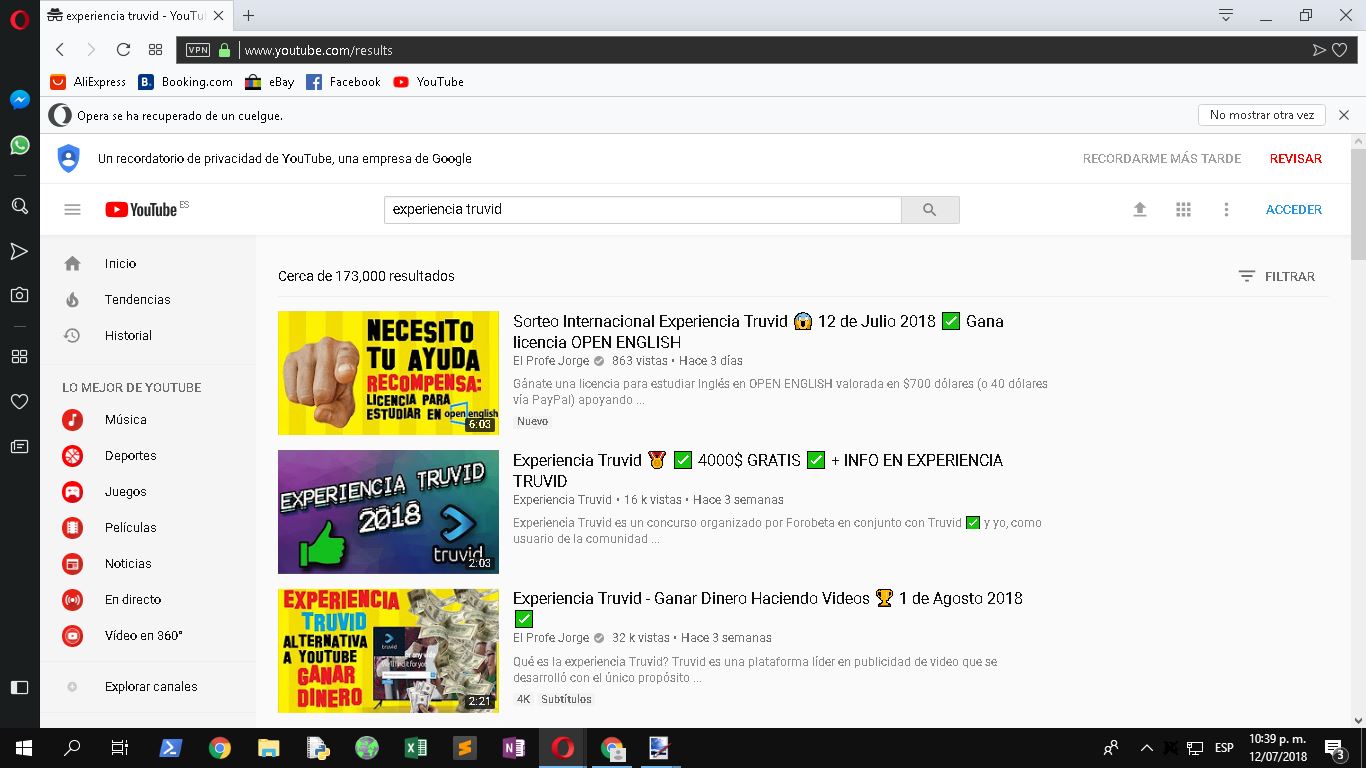This screenshot has height=768, width=1366.
Task: Open the 'EXPERIENCIA TRUVID 2018' video thumbnail
Action: [x=388, y=512]
